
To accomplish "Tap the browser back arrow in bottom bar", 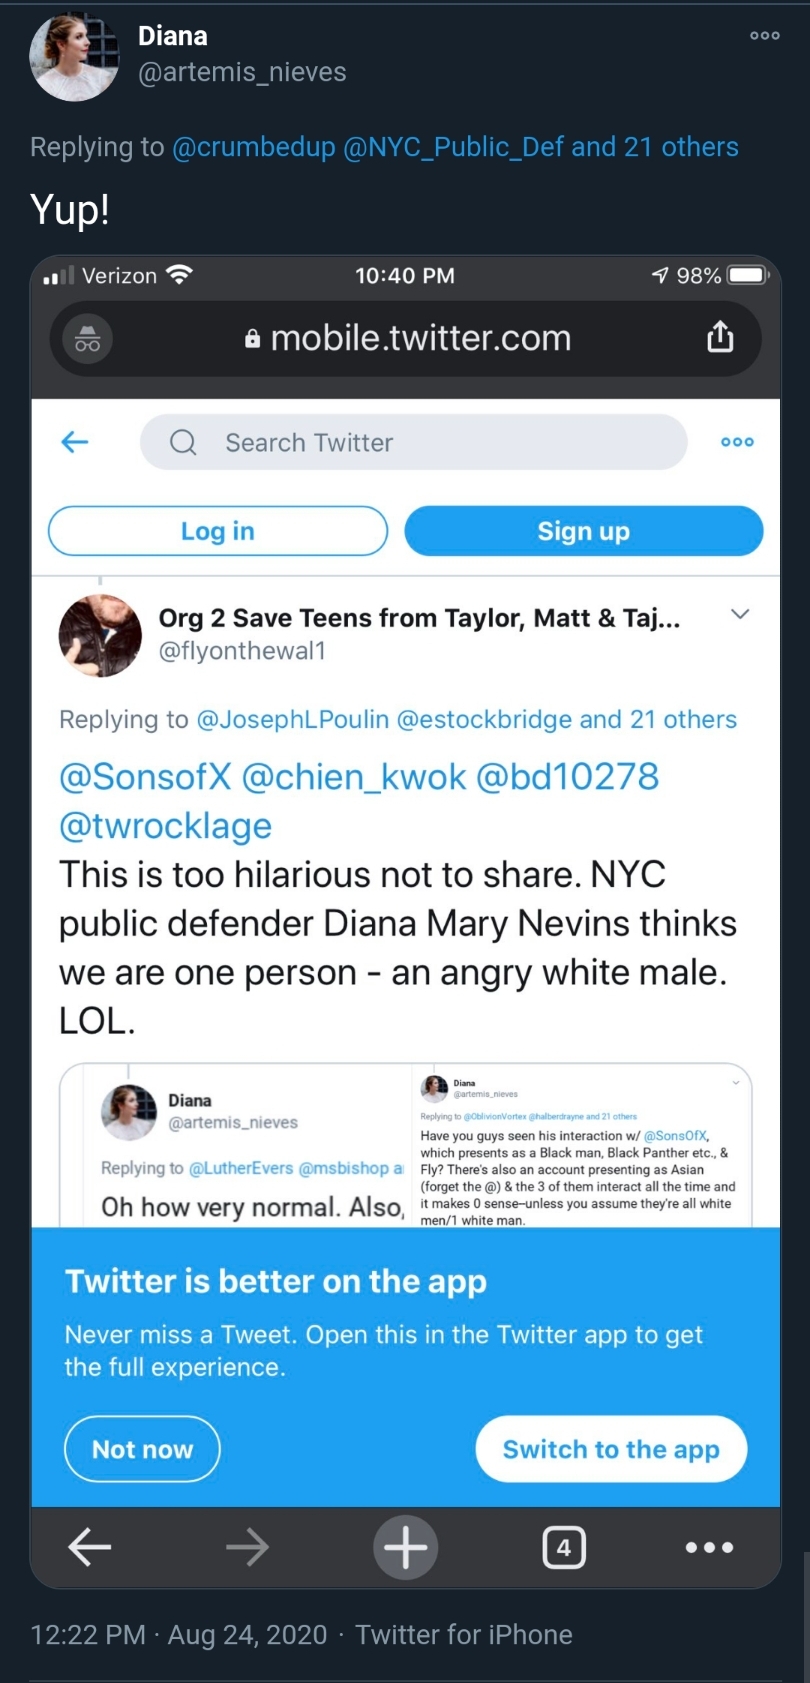I will 90,1547.
